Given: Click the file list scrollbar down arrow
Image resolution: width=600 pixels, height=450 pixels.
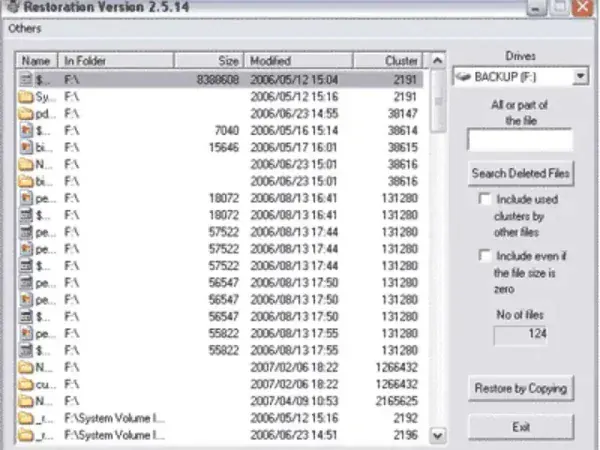Looking at the screenshot, I should tap(437, 436).
